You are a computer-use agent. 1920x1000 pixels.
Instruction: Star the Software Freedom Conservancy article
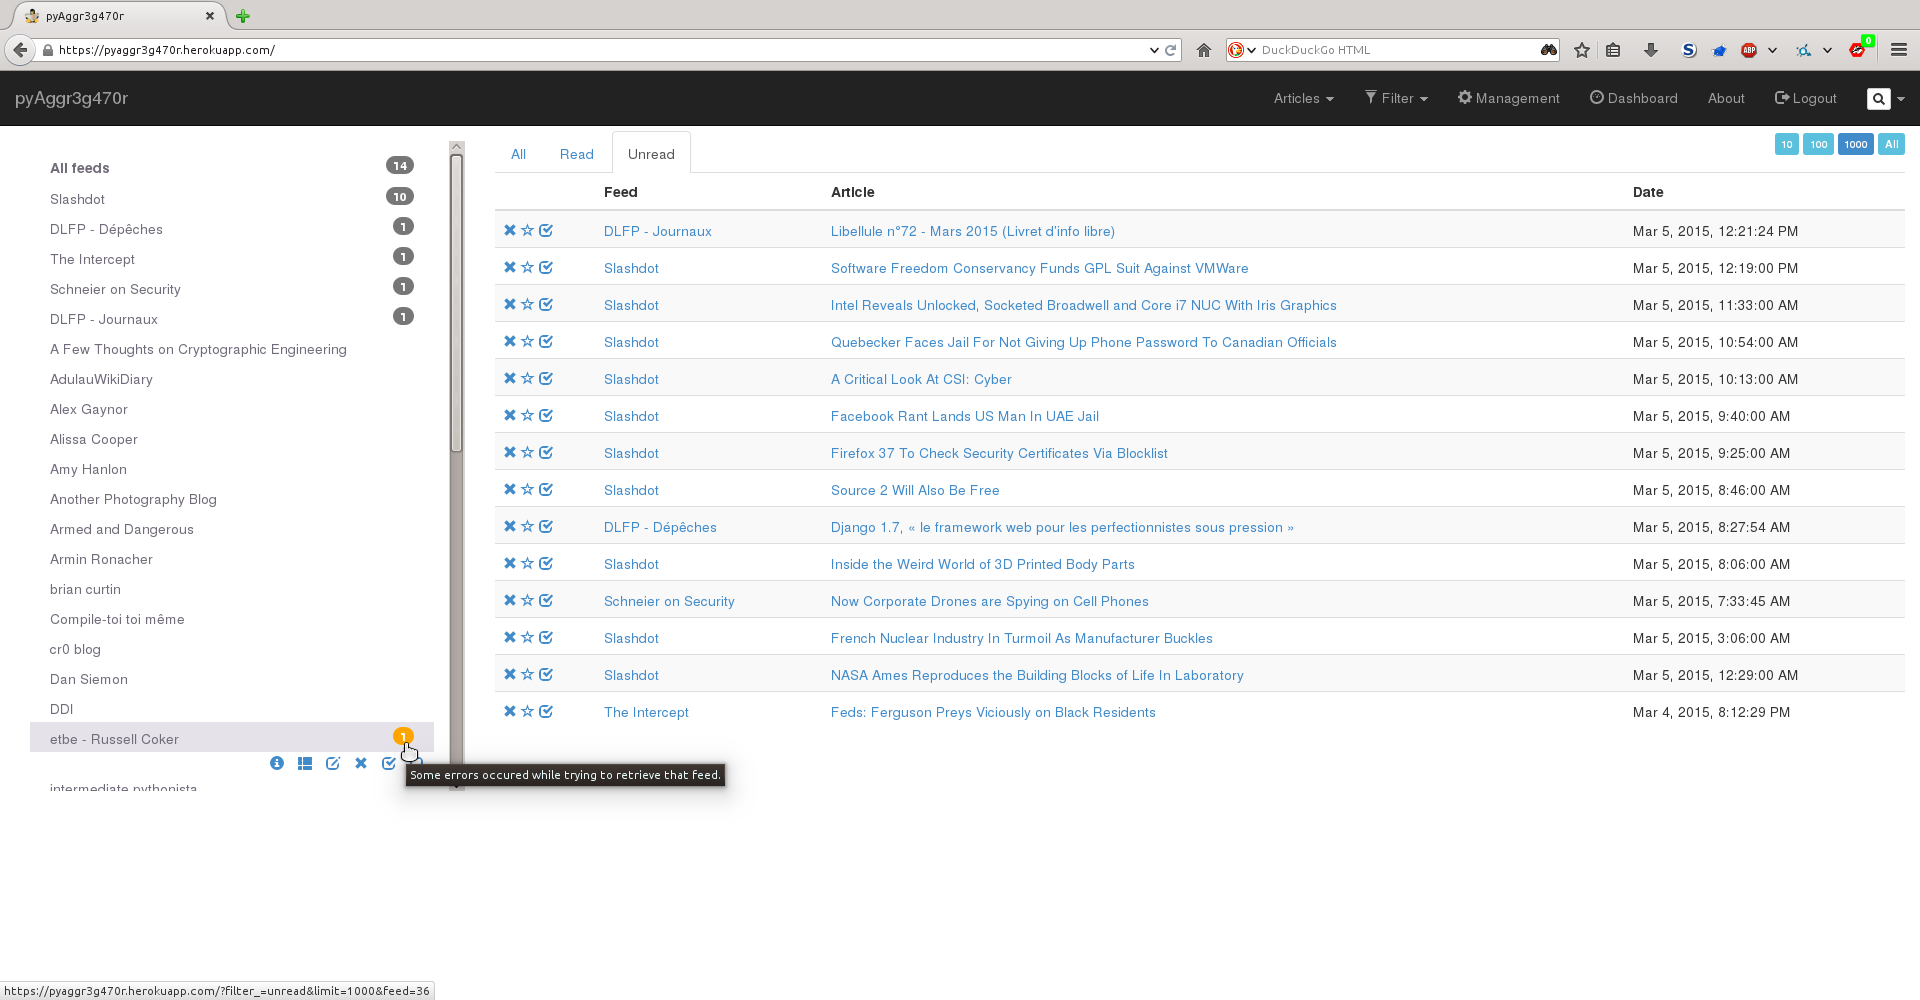[527, 267]
